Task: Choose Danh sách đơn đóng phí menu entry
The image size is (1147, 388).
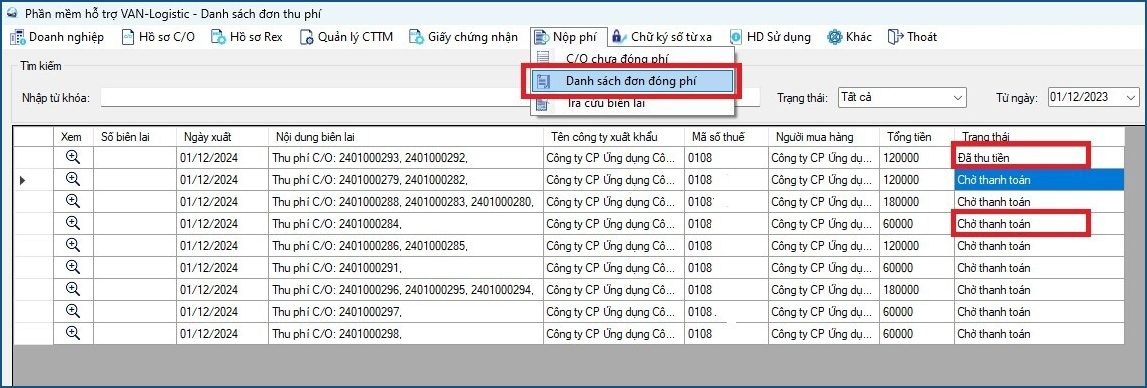Action: 632,81
